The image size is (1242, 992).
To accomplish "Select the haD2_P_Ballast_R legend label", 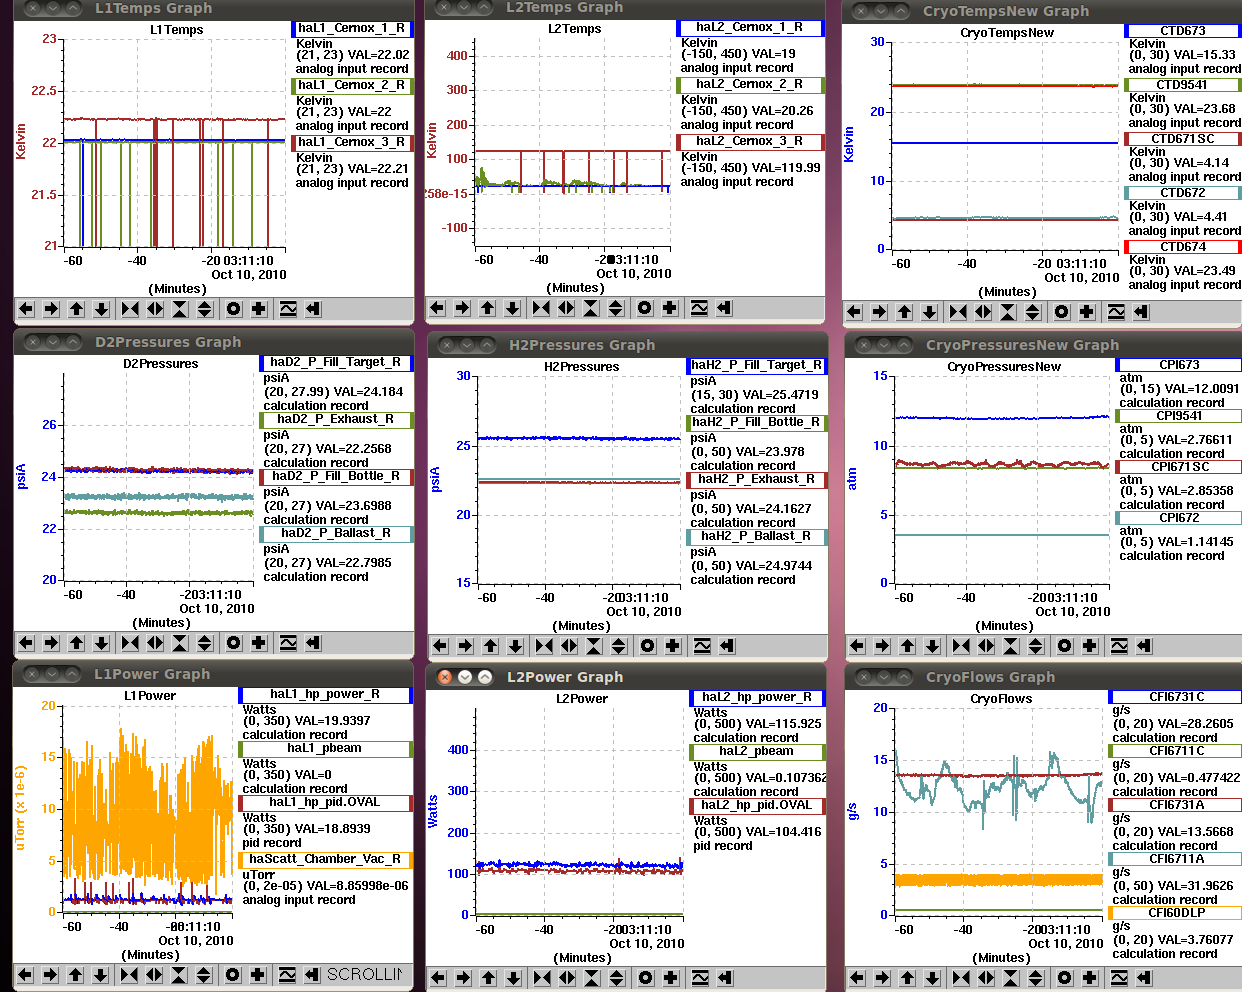I will pyautogui.click(x=336, y=534).
